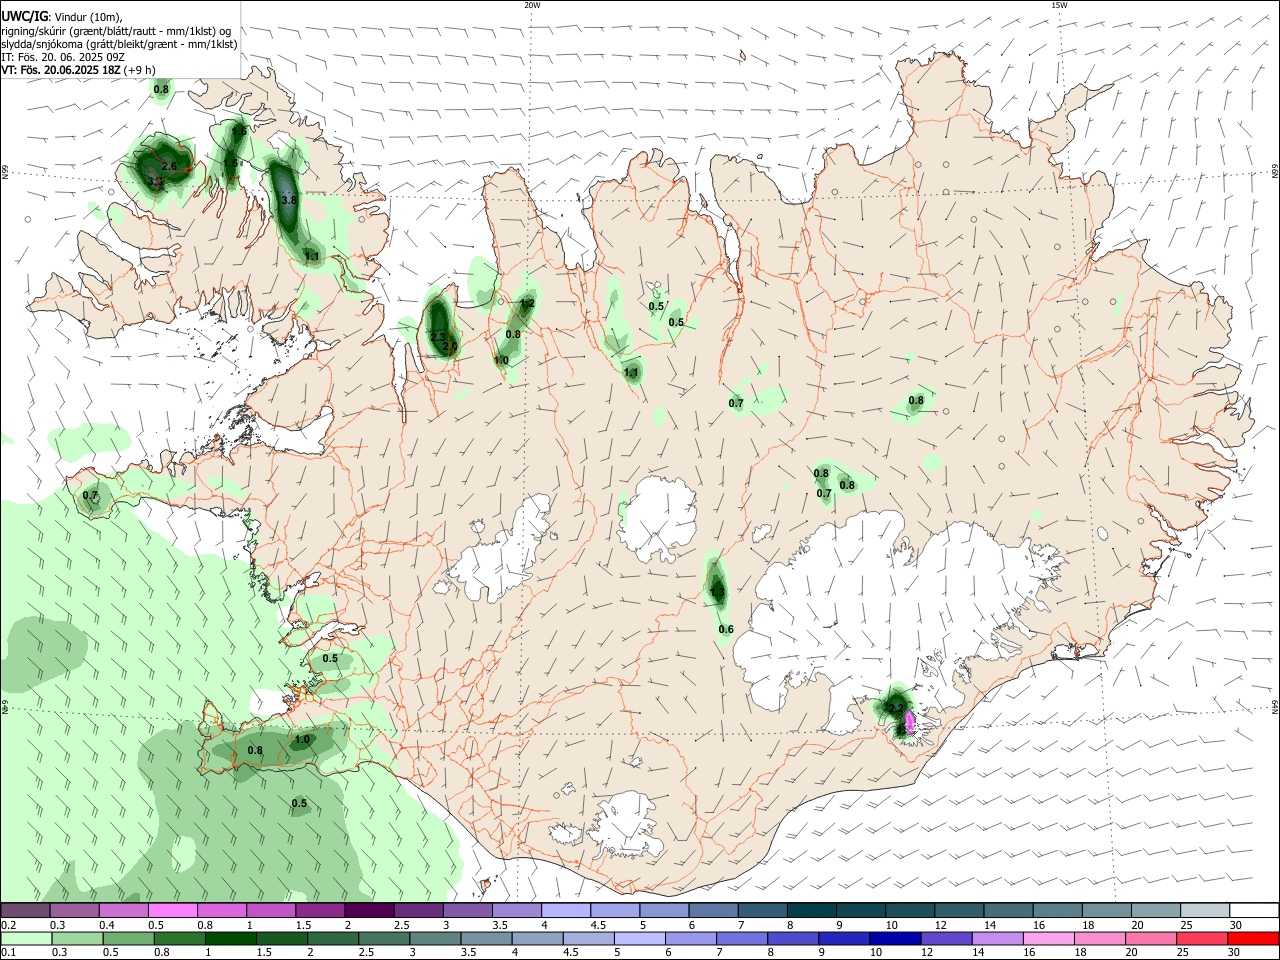Pick the palest green swatch between 0.1 and 0.3 in the rain legend
Image resolution: width=1280 pixels, height=960 pixels.
pos(26,938)
